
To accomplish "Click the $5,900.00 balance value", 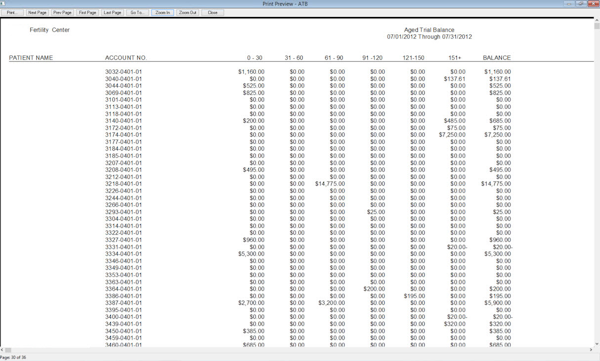I will click(497, 303).
